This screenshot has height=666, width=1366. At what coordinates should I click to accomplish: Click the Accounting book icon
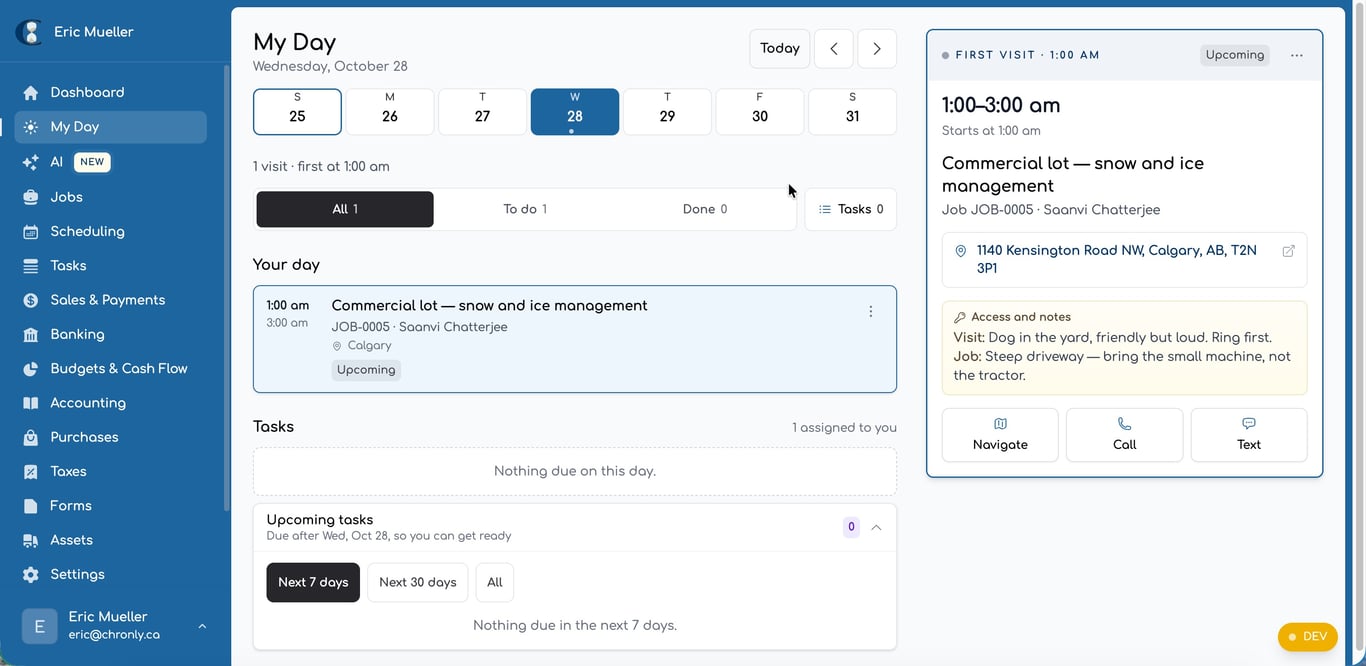click(31, 403)
